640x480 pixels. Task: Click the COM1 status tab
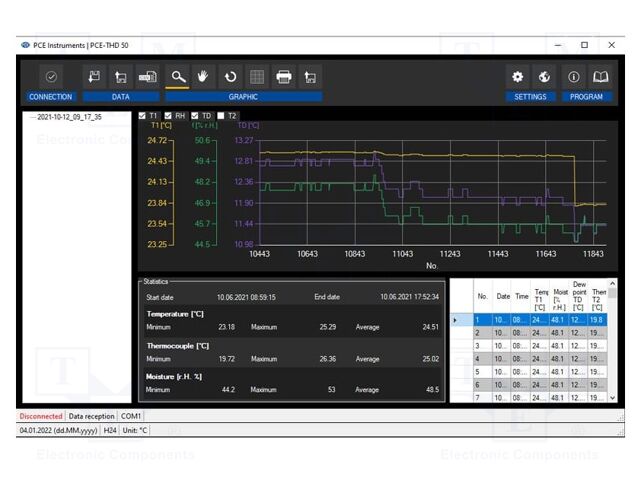(x=131, y=415)
